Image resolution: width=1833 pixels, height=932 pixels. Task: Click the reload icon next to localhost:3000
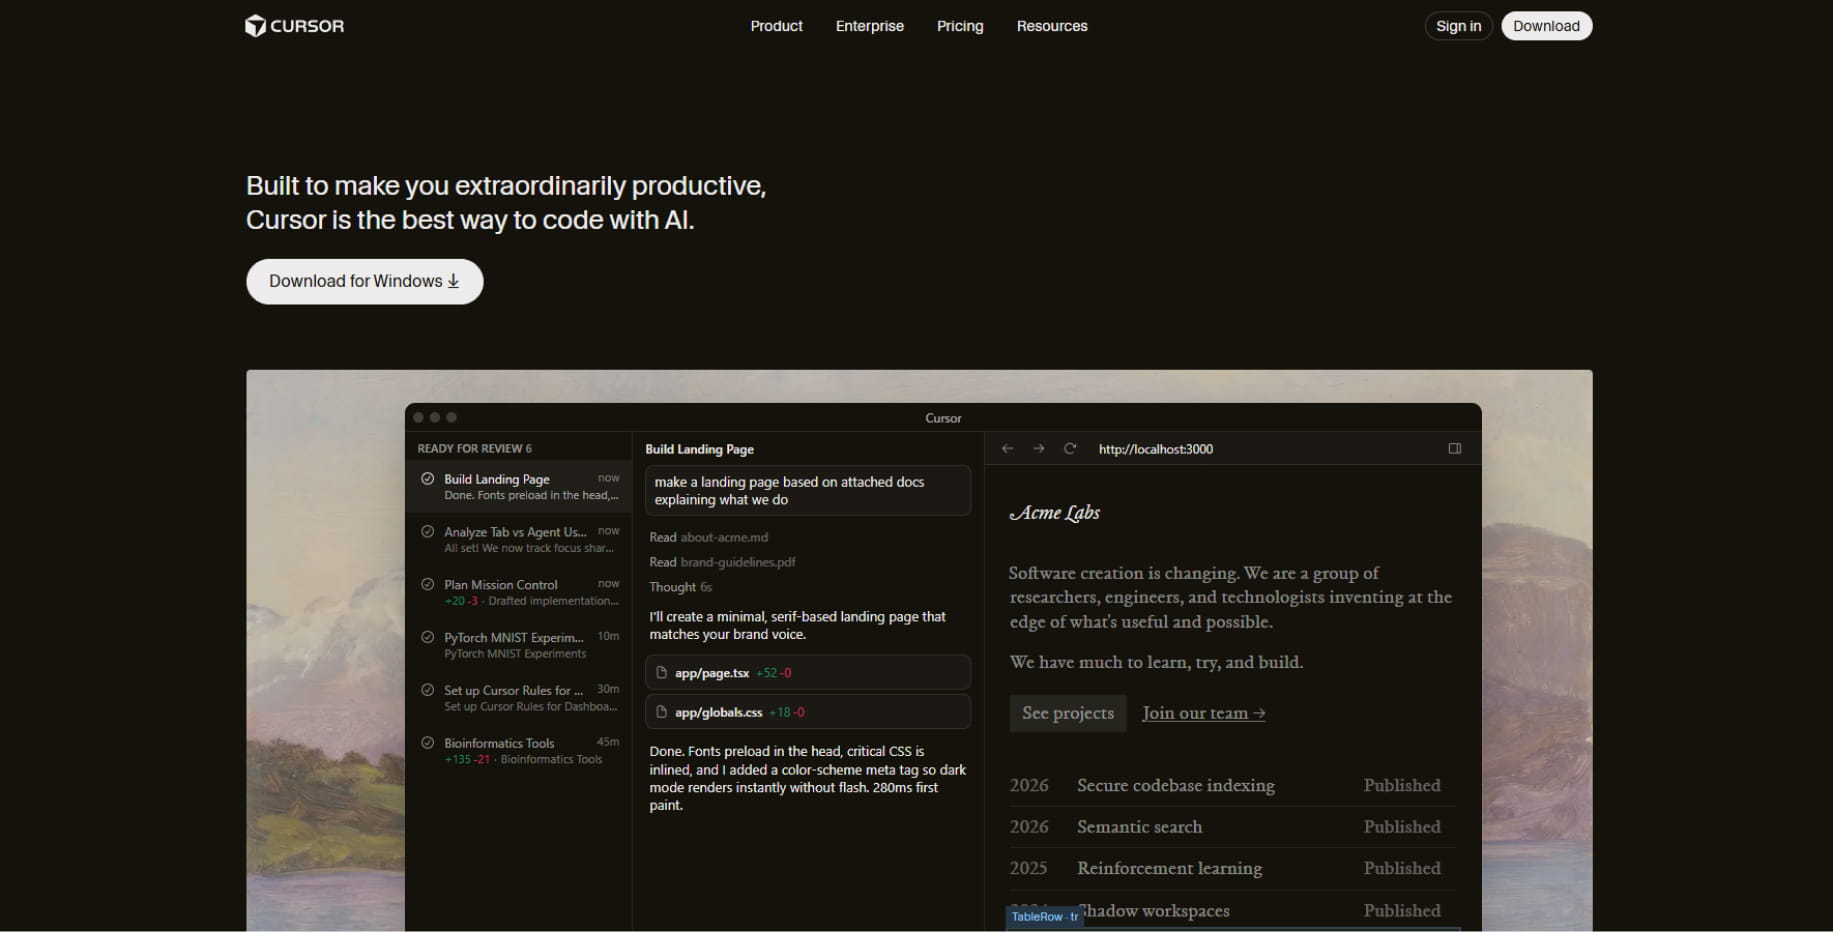tap(1070, 448)
